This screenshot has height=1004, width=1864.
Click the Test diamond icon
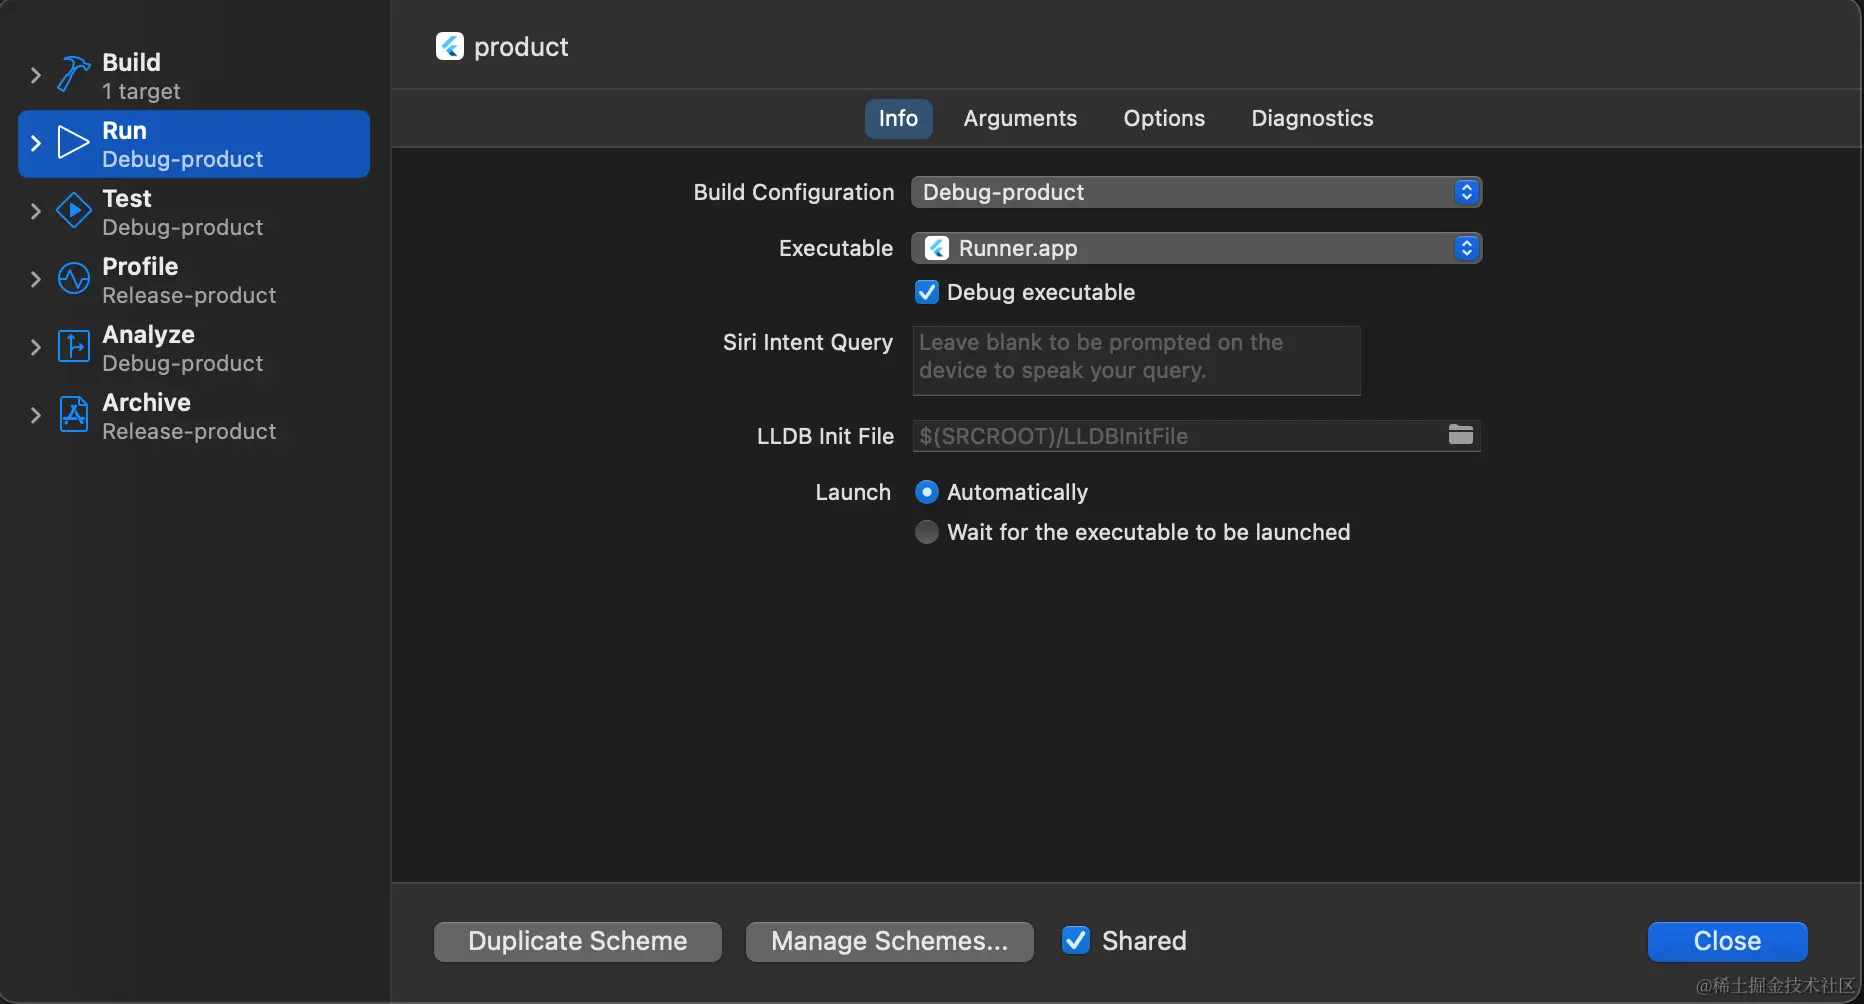click(x=73, y=211)
